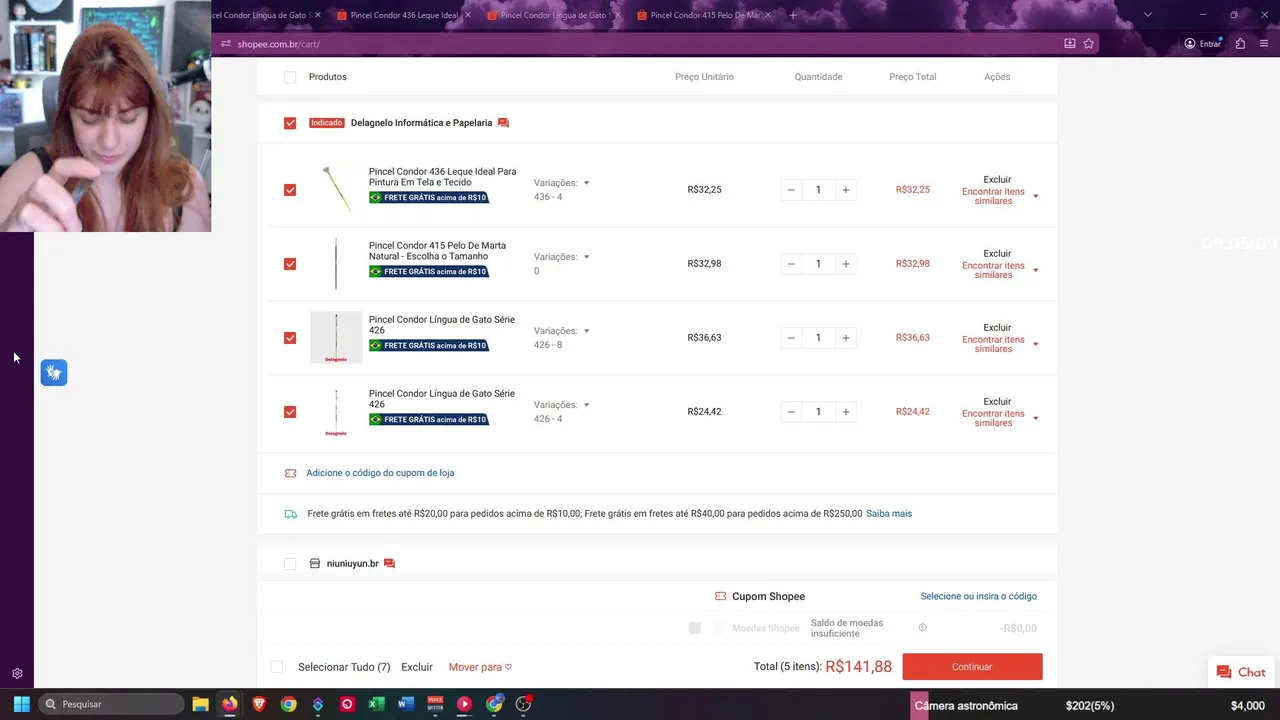This screenshot has width=1280, height=720.
Task: Click the free shipping truck icon
Action: [290, 514]
